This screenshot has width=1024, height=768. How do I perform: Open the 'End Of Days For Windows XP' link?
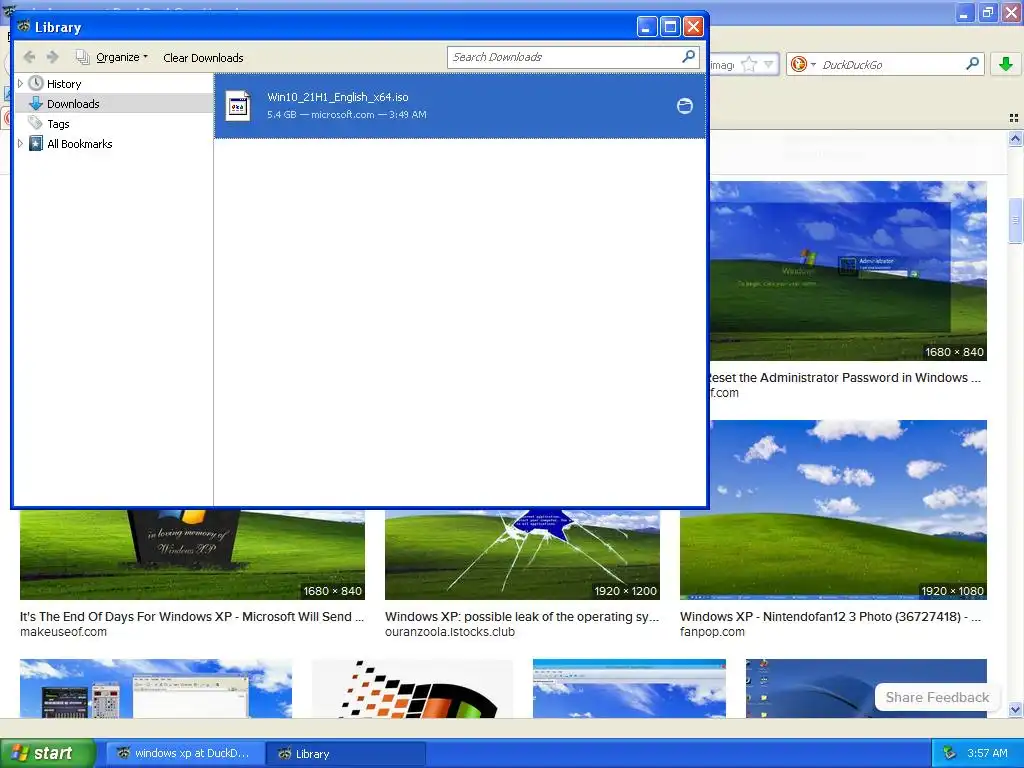click(192, 616)
